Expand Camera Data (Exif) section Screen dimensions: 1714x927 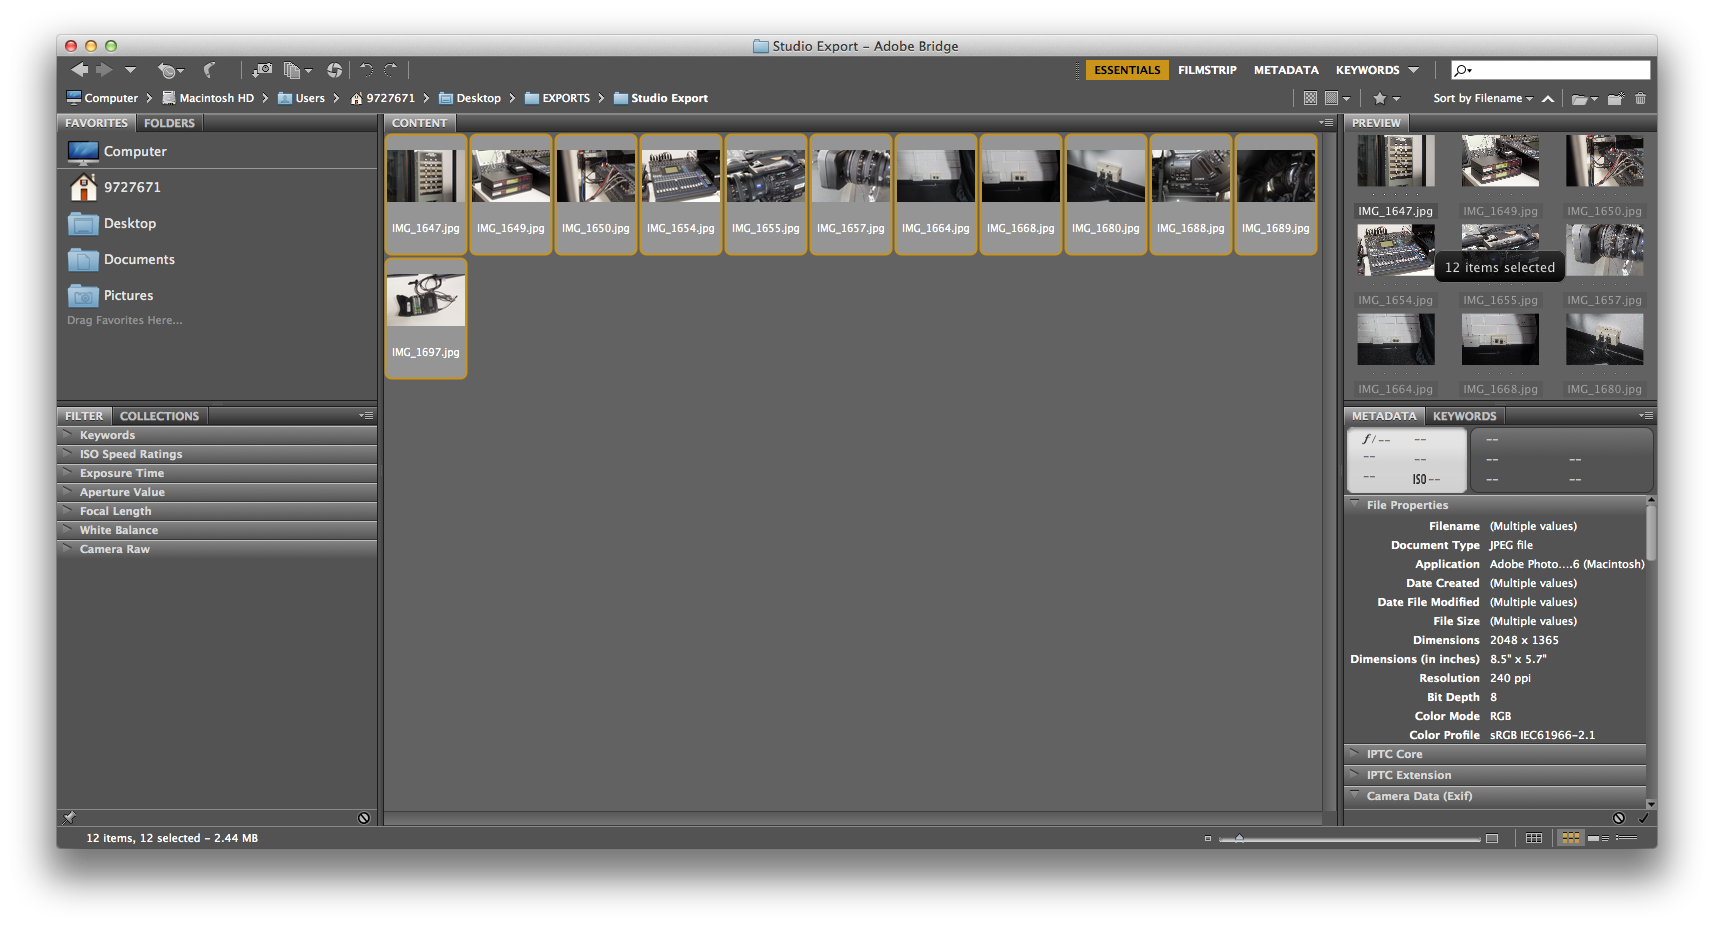click(1495, 796)
